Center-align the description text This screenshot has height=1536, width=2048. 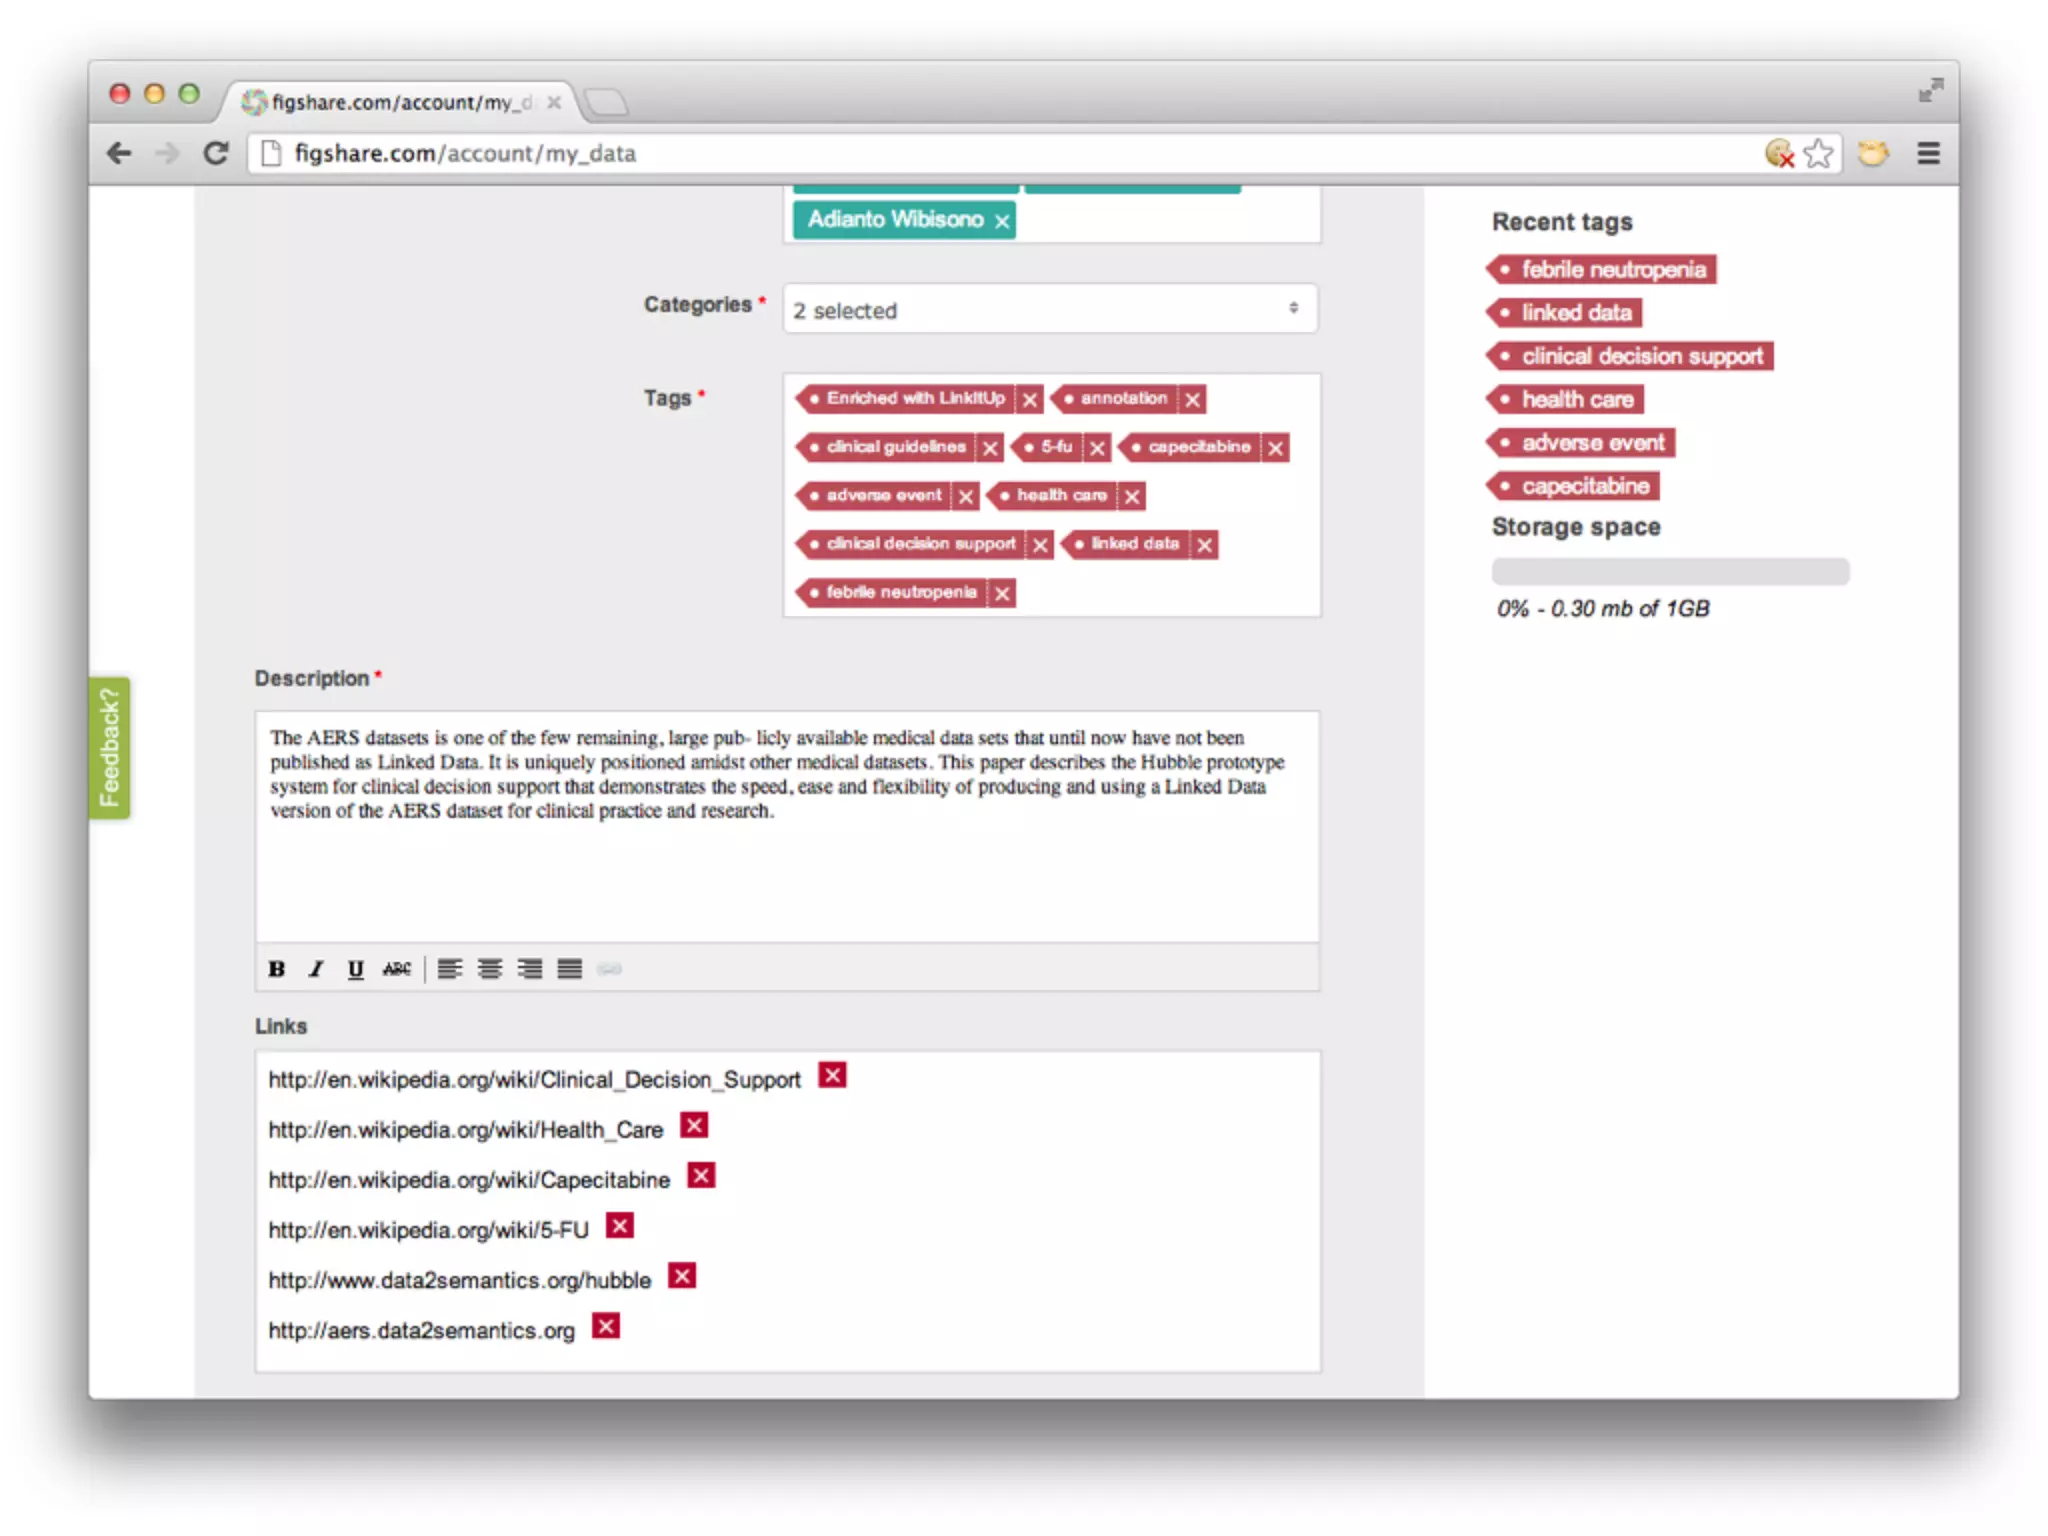(490, 968)
